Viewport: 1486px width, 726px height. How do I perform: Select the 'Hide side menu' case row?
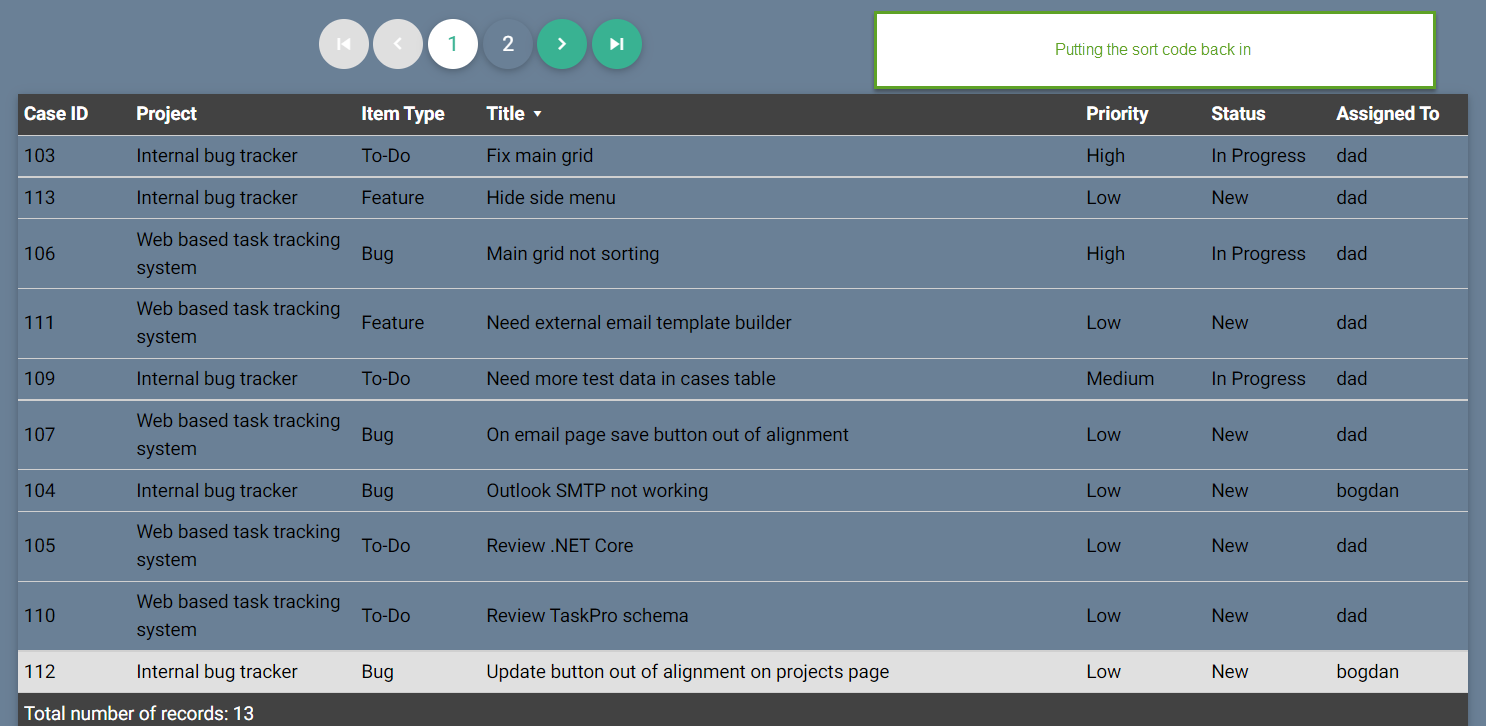click(551, 198)
